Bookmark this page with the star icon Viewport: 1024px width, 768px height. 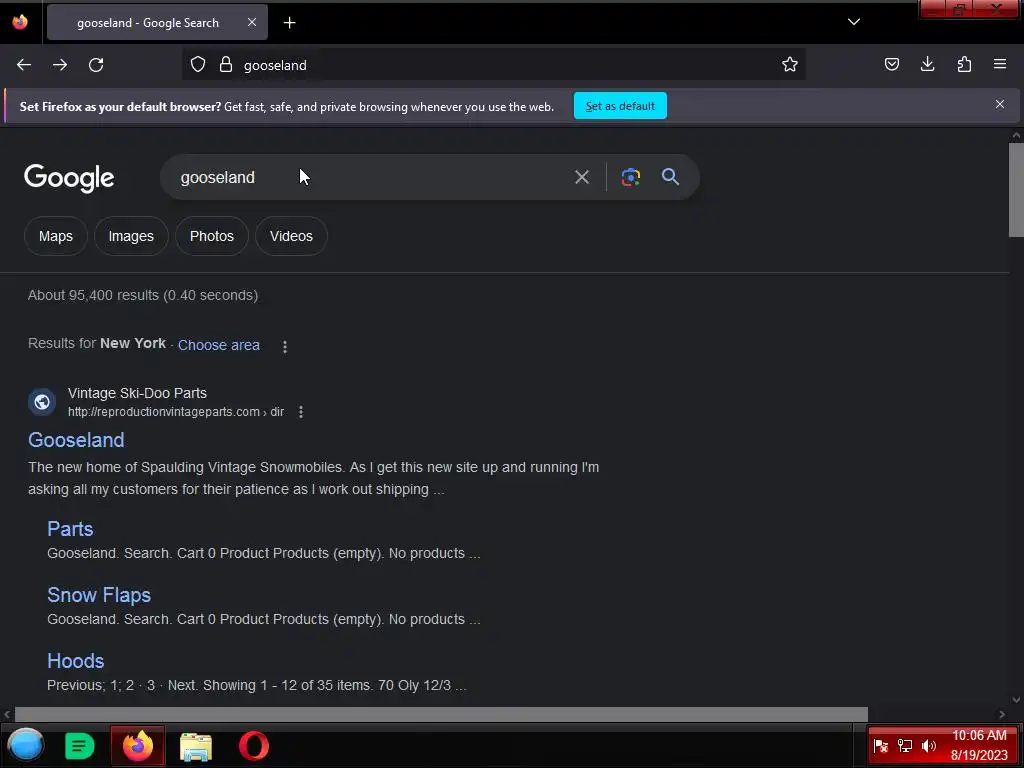(790, 65)
